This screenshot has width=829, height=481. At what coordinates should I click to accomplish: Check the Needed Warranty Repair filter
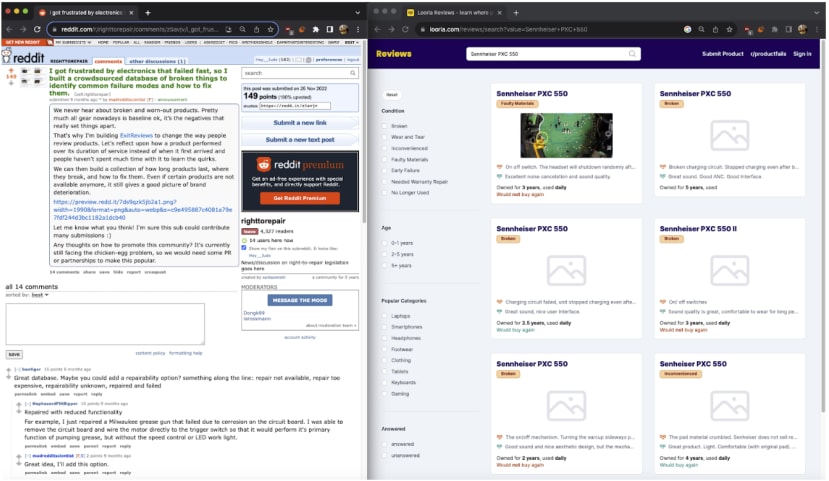click(x=384, y=181)
